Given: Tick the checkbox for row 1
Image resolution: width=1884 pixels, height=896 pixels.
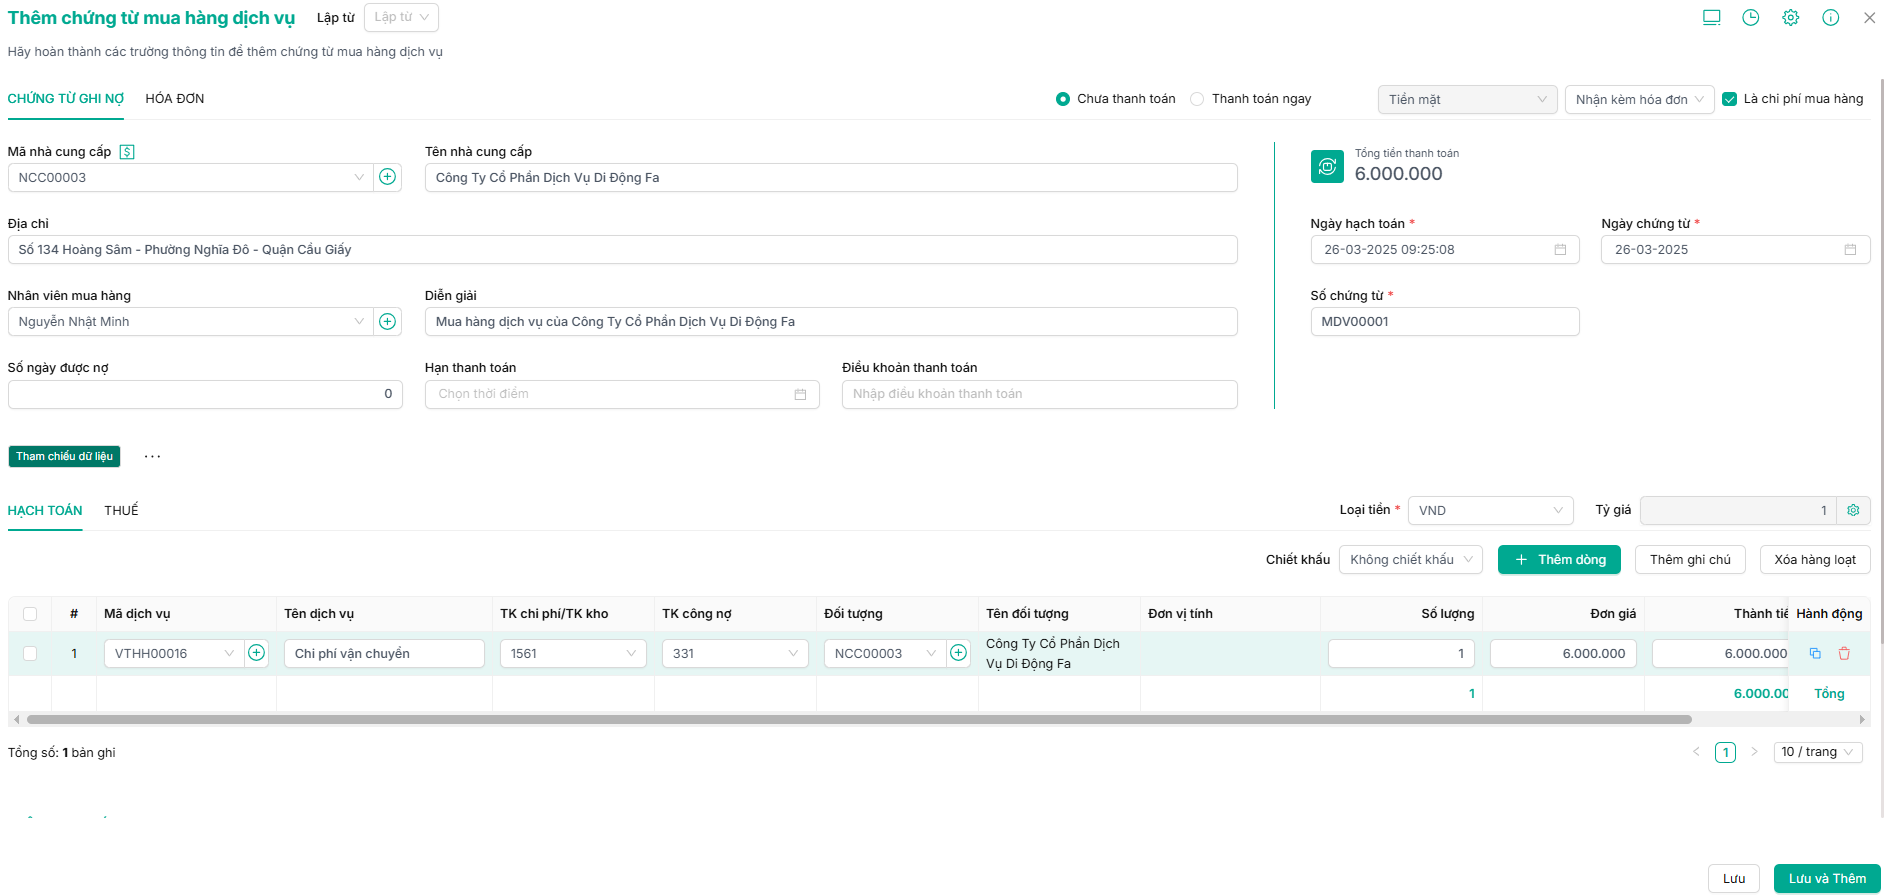Looking at the screenshot, I should (x=30, y=653).
